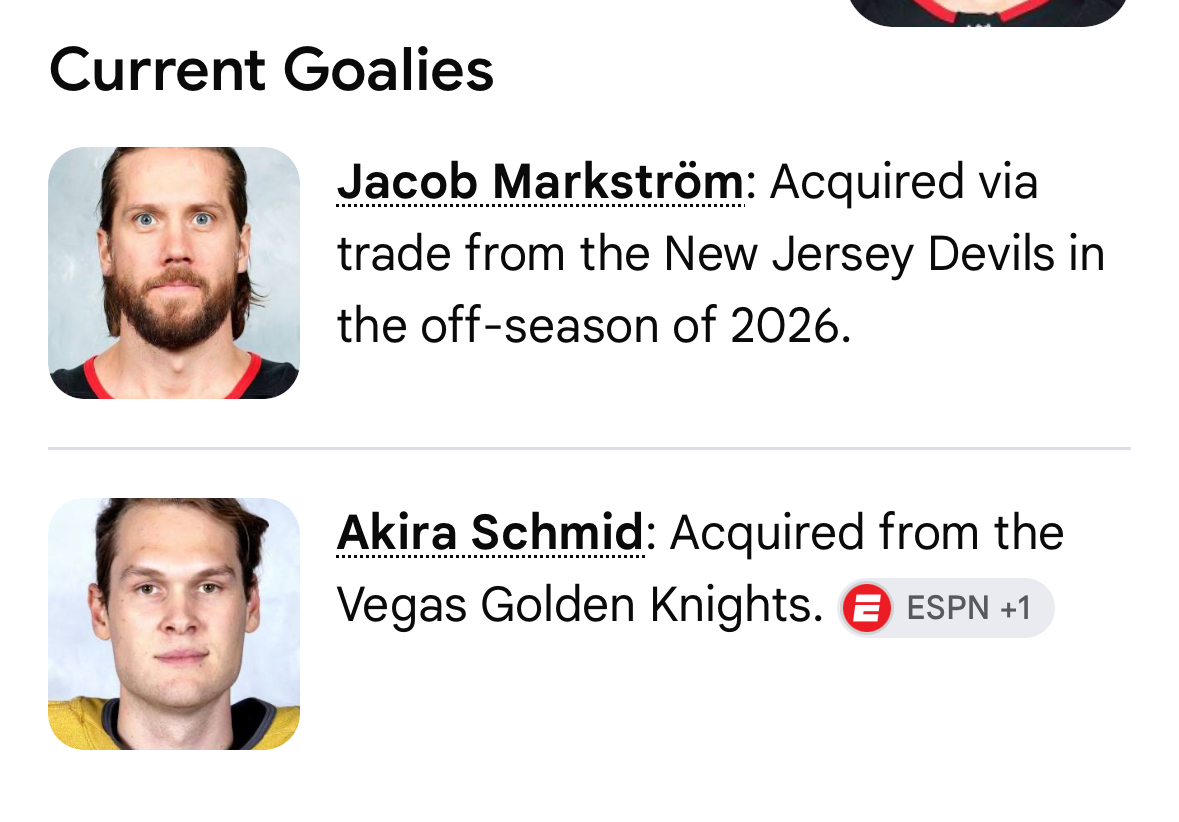Open the Akira Schmid name link
This screenshot has height=822, width=1179.
490,532
